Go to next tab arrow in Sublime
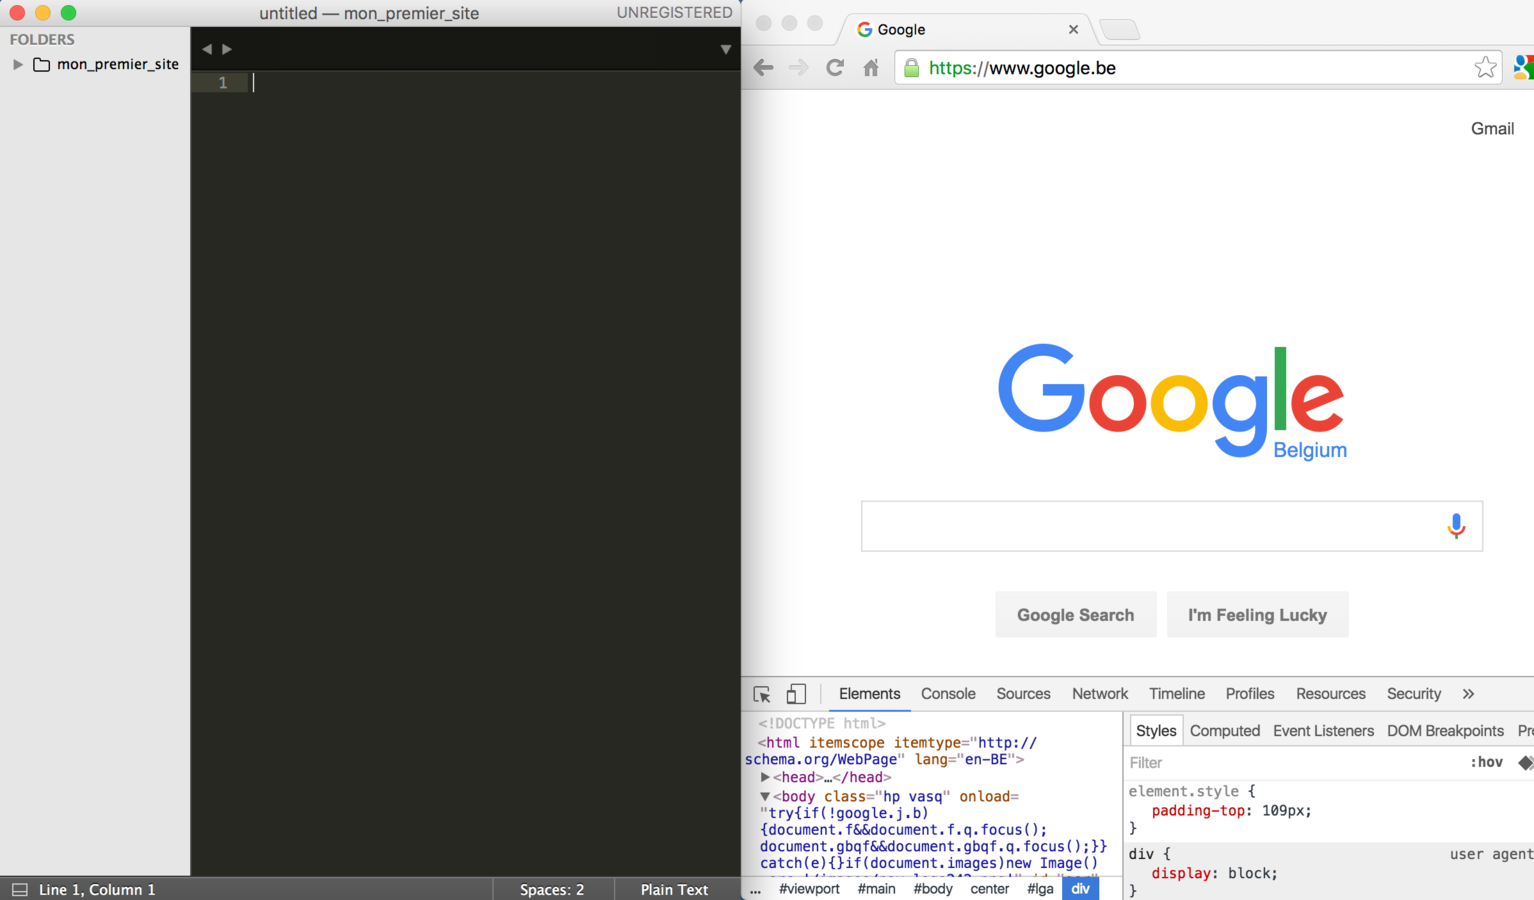This screenshot has width=1534, height=900. tap(227, 49)
